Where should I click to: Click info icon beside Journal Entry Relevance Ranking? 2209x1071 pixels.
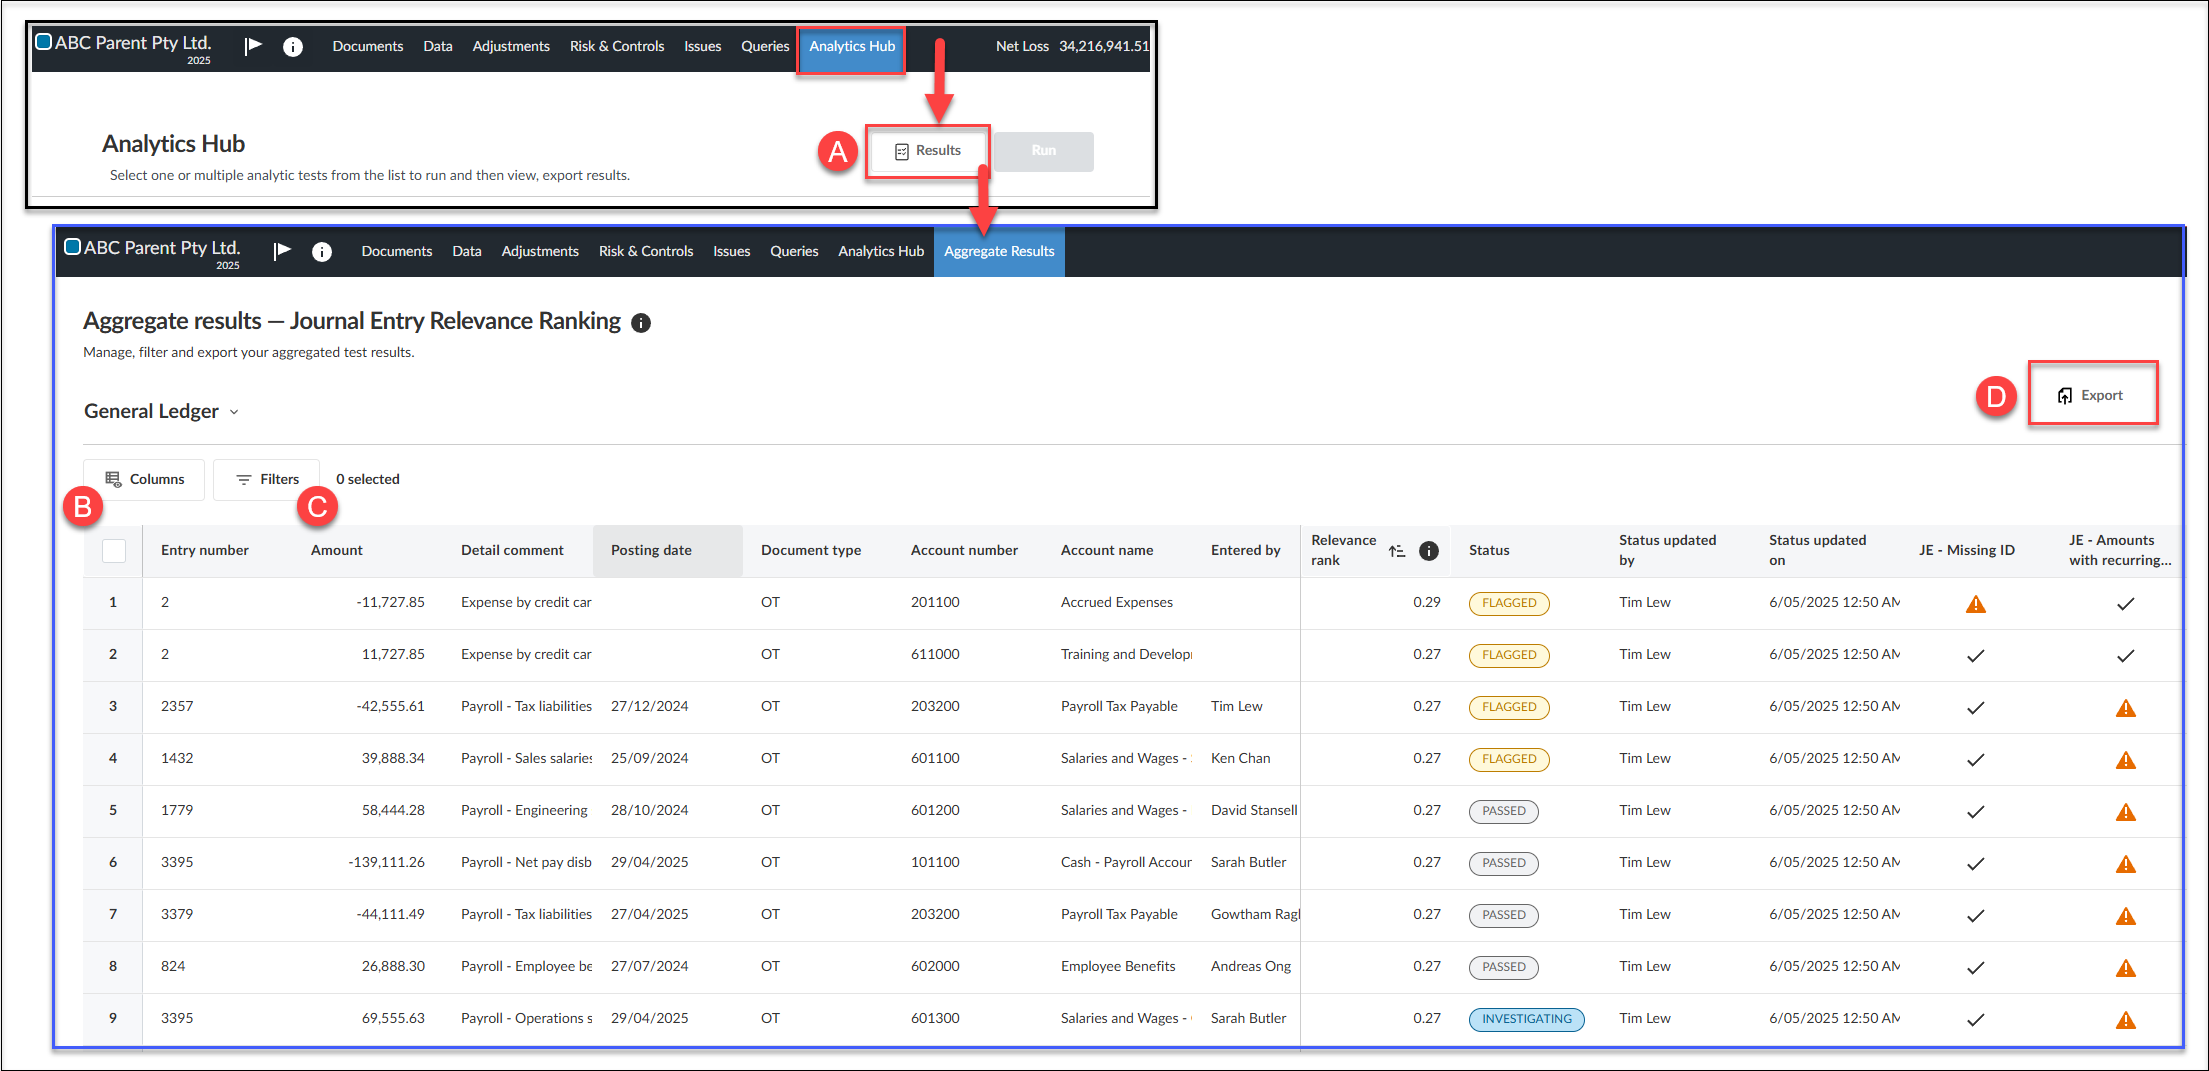(641, 323)
